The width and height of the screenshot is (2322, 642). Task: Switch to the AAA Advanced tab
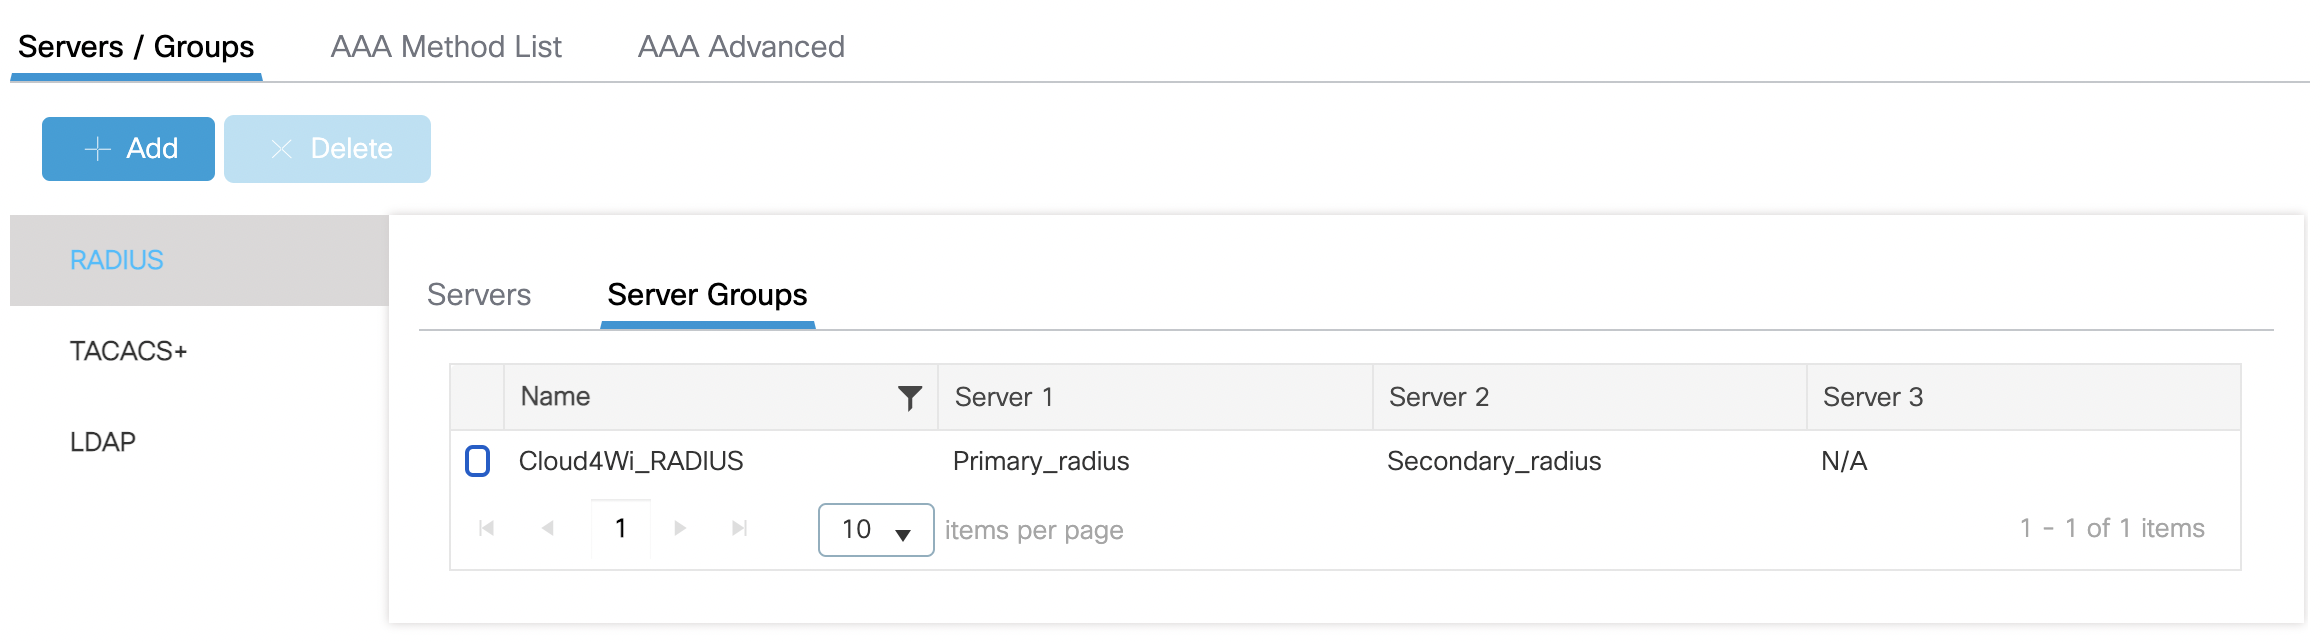pos(741,47)
